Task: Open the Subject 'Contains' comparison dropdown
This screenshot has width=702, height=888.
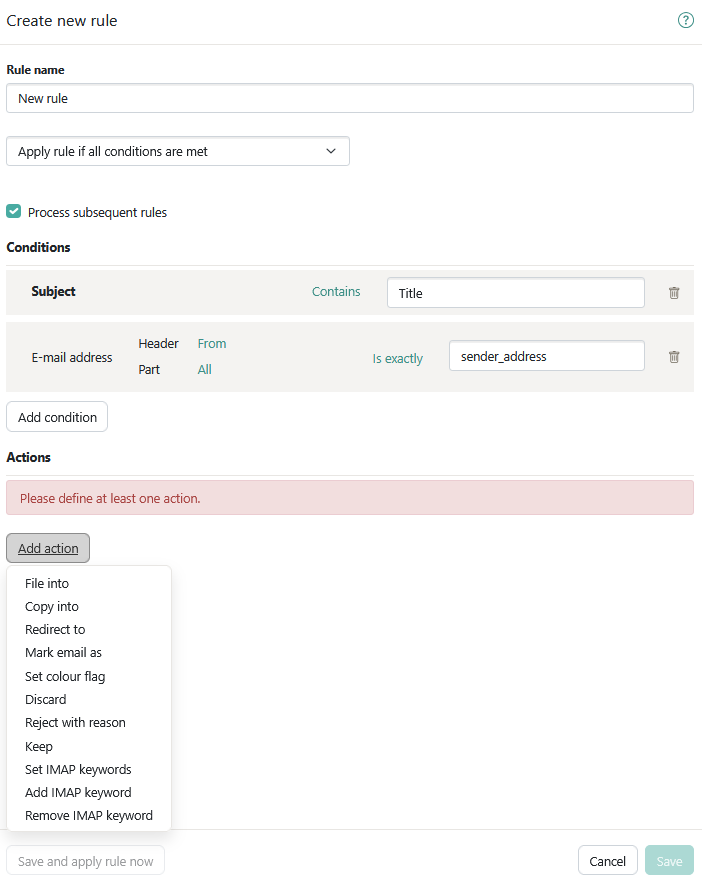Action: tap(336, 292)
